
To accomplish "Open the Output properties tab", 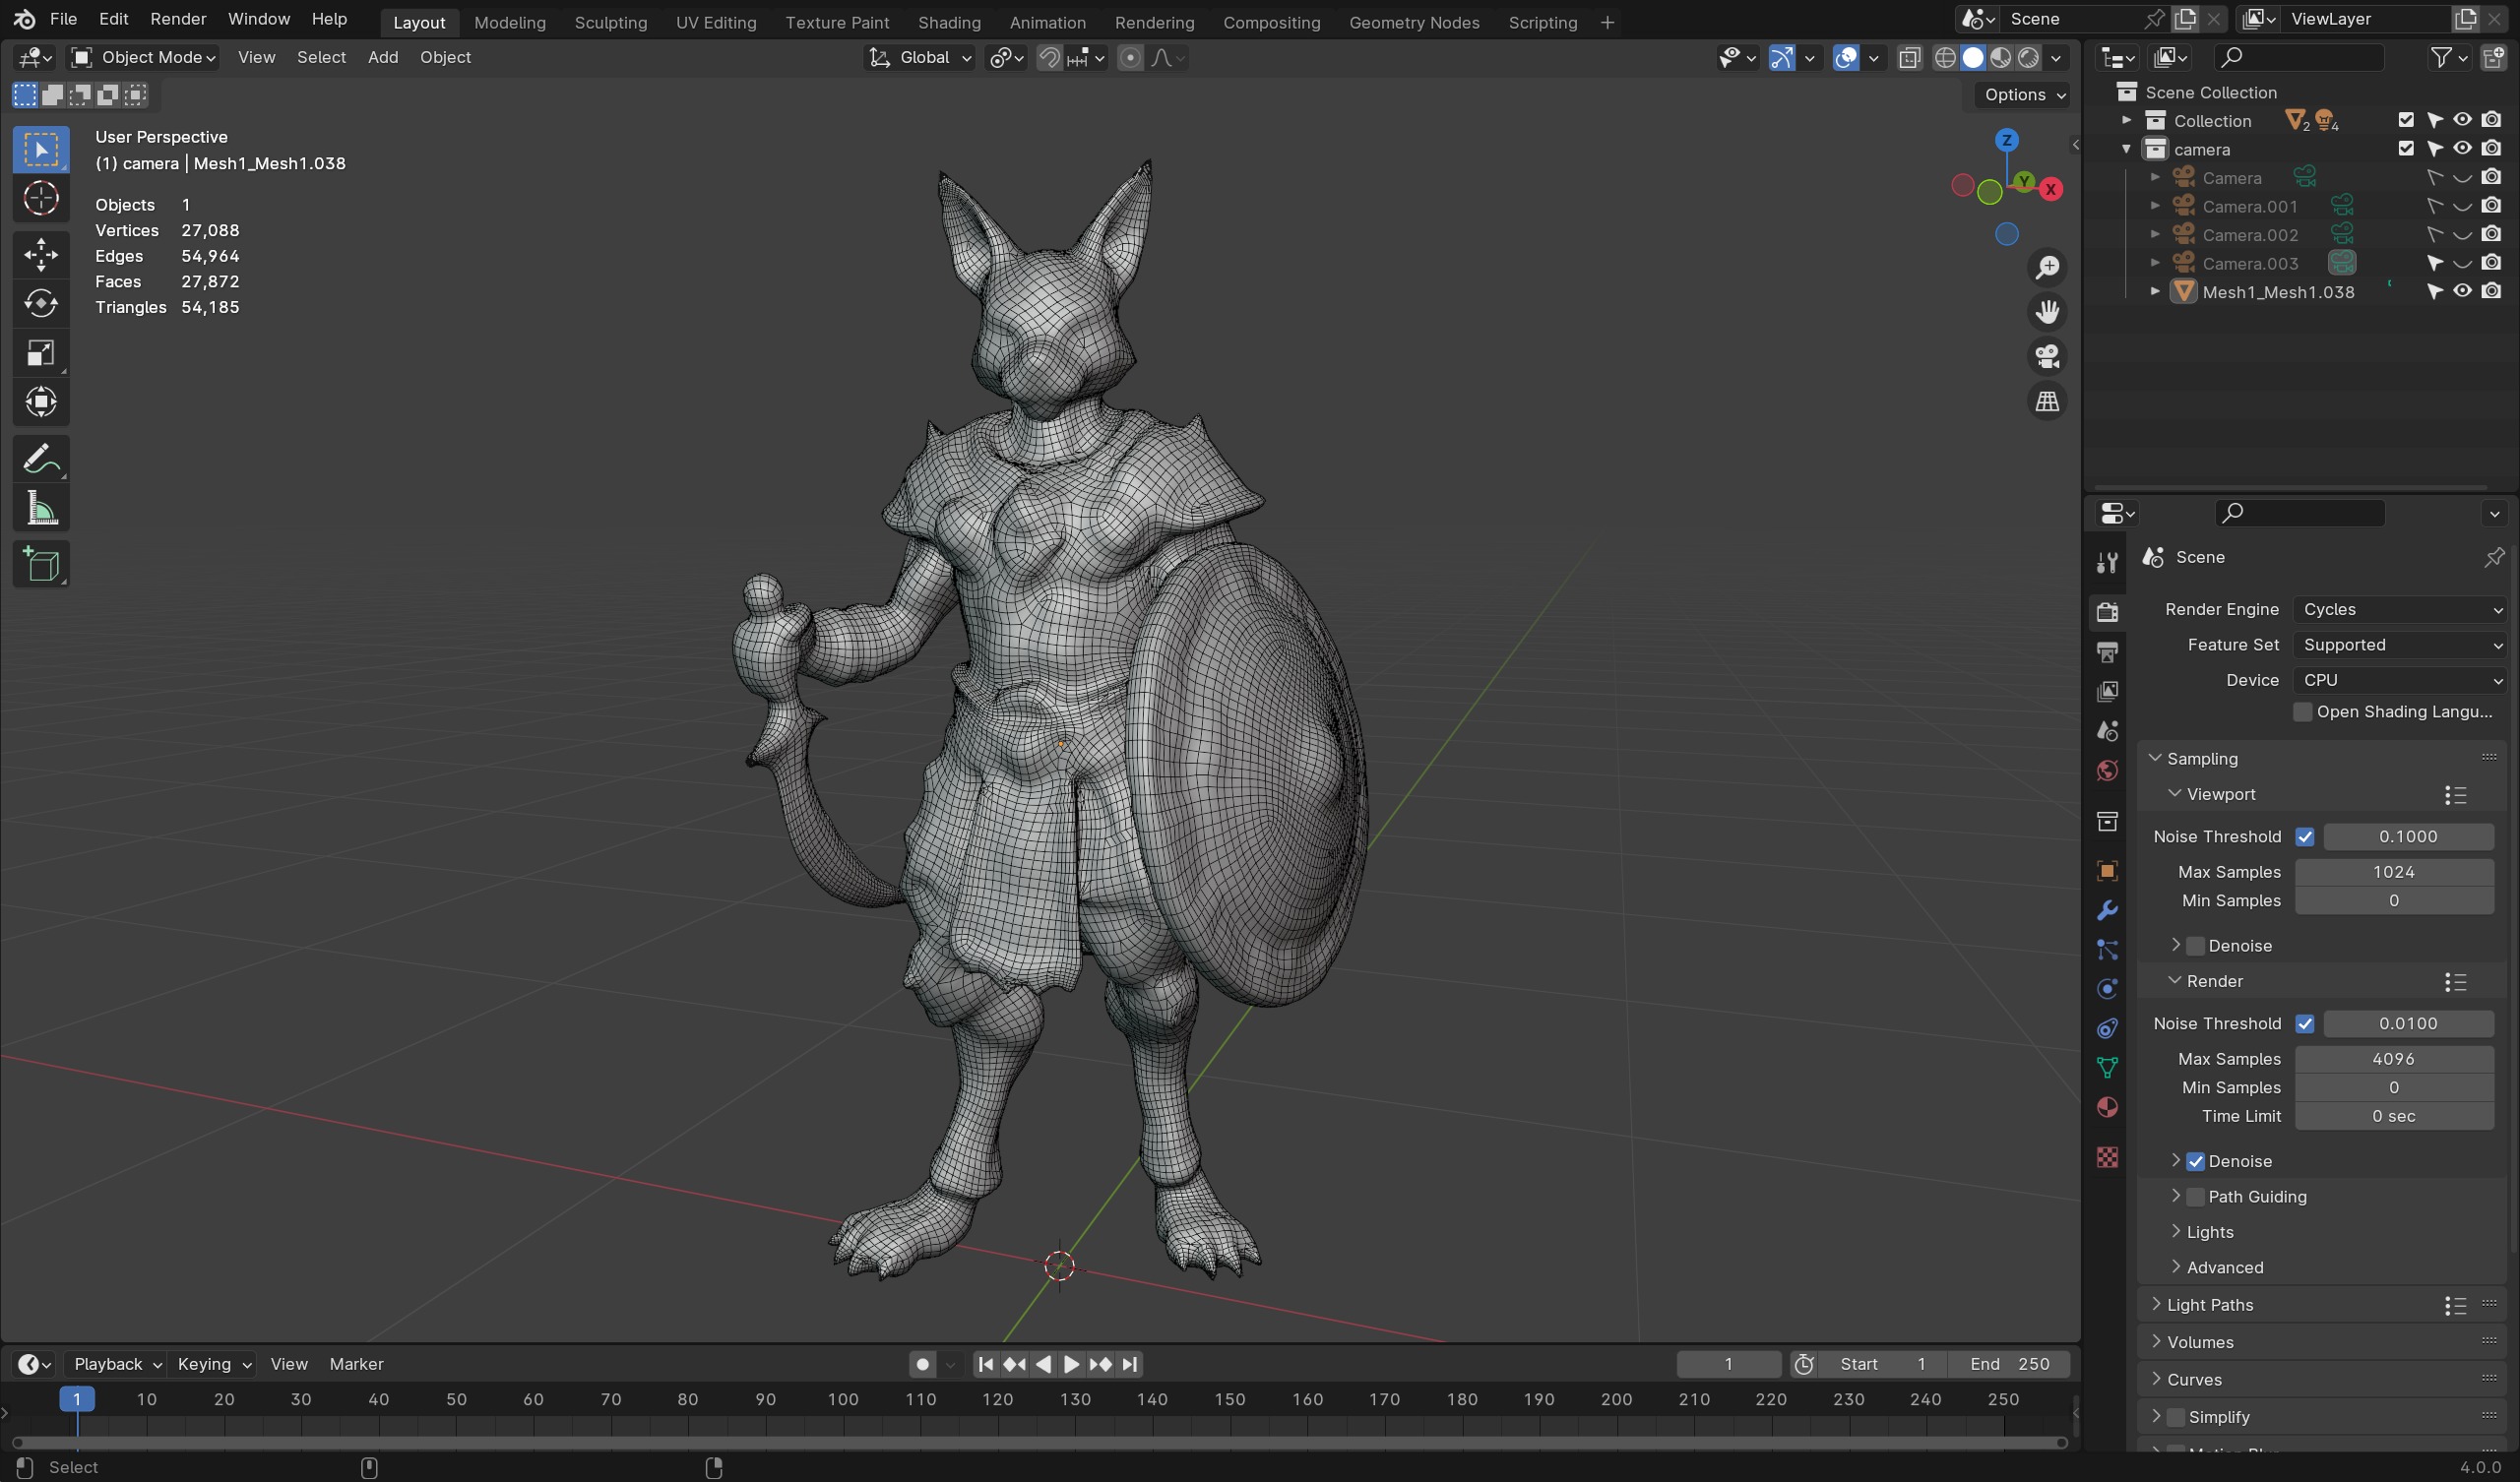I will pyautogui.click(x=2107, y=652).
